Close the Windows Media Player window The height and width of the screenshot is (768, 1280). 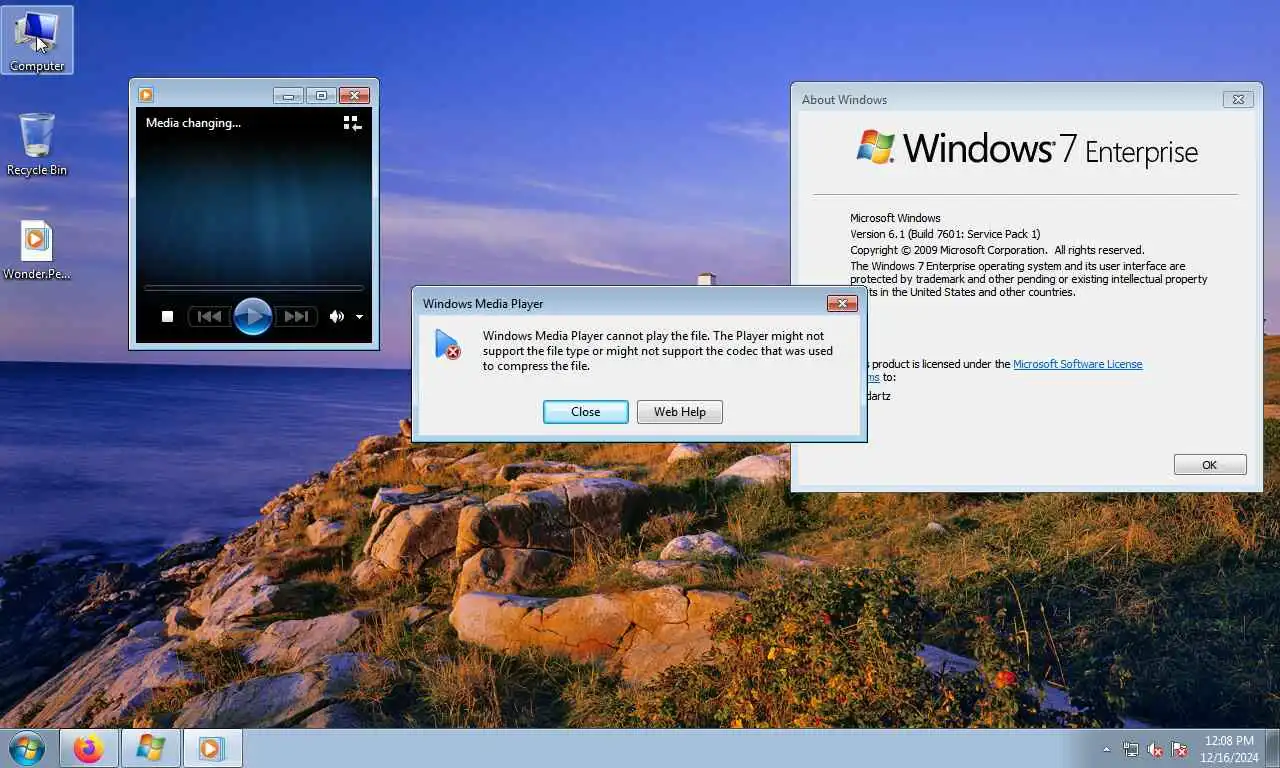pyautogui.click(x=354, y=96)
